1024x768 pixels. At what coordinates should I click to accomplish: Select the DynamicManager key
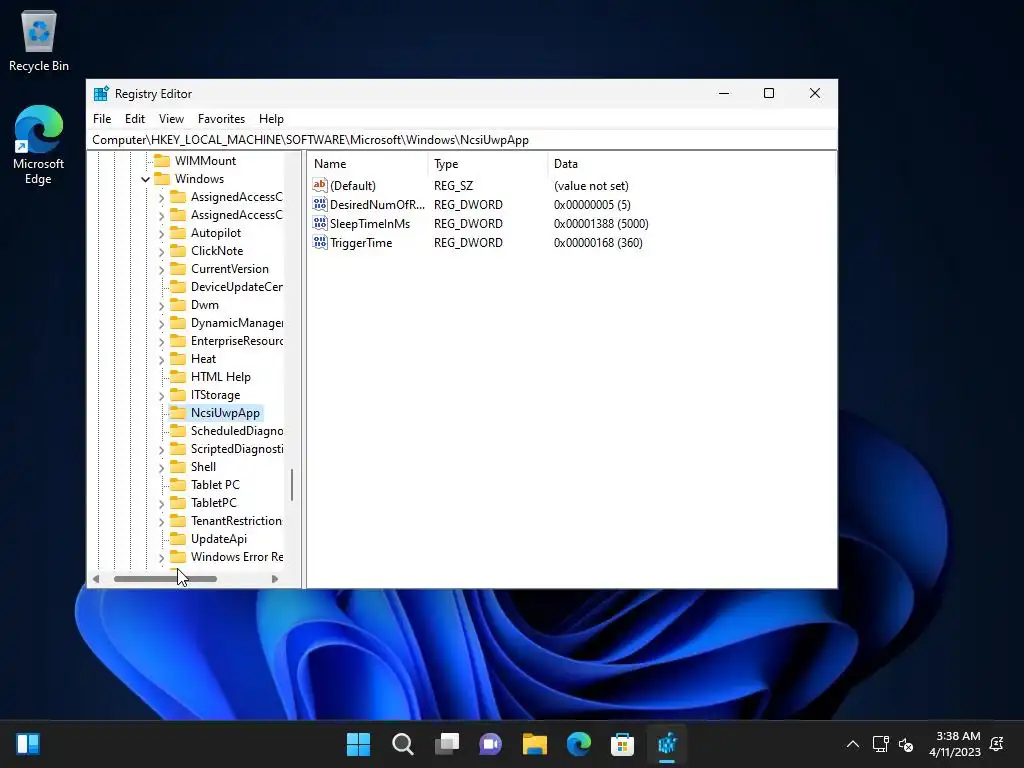click(x=236, y=323)
